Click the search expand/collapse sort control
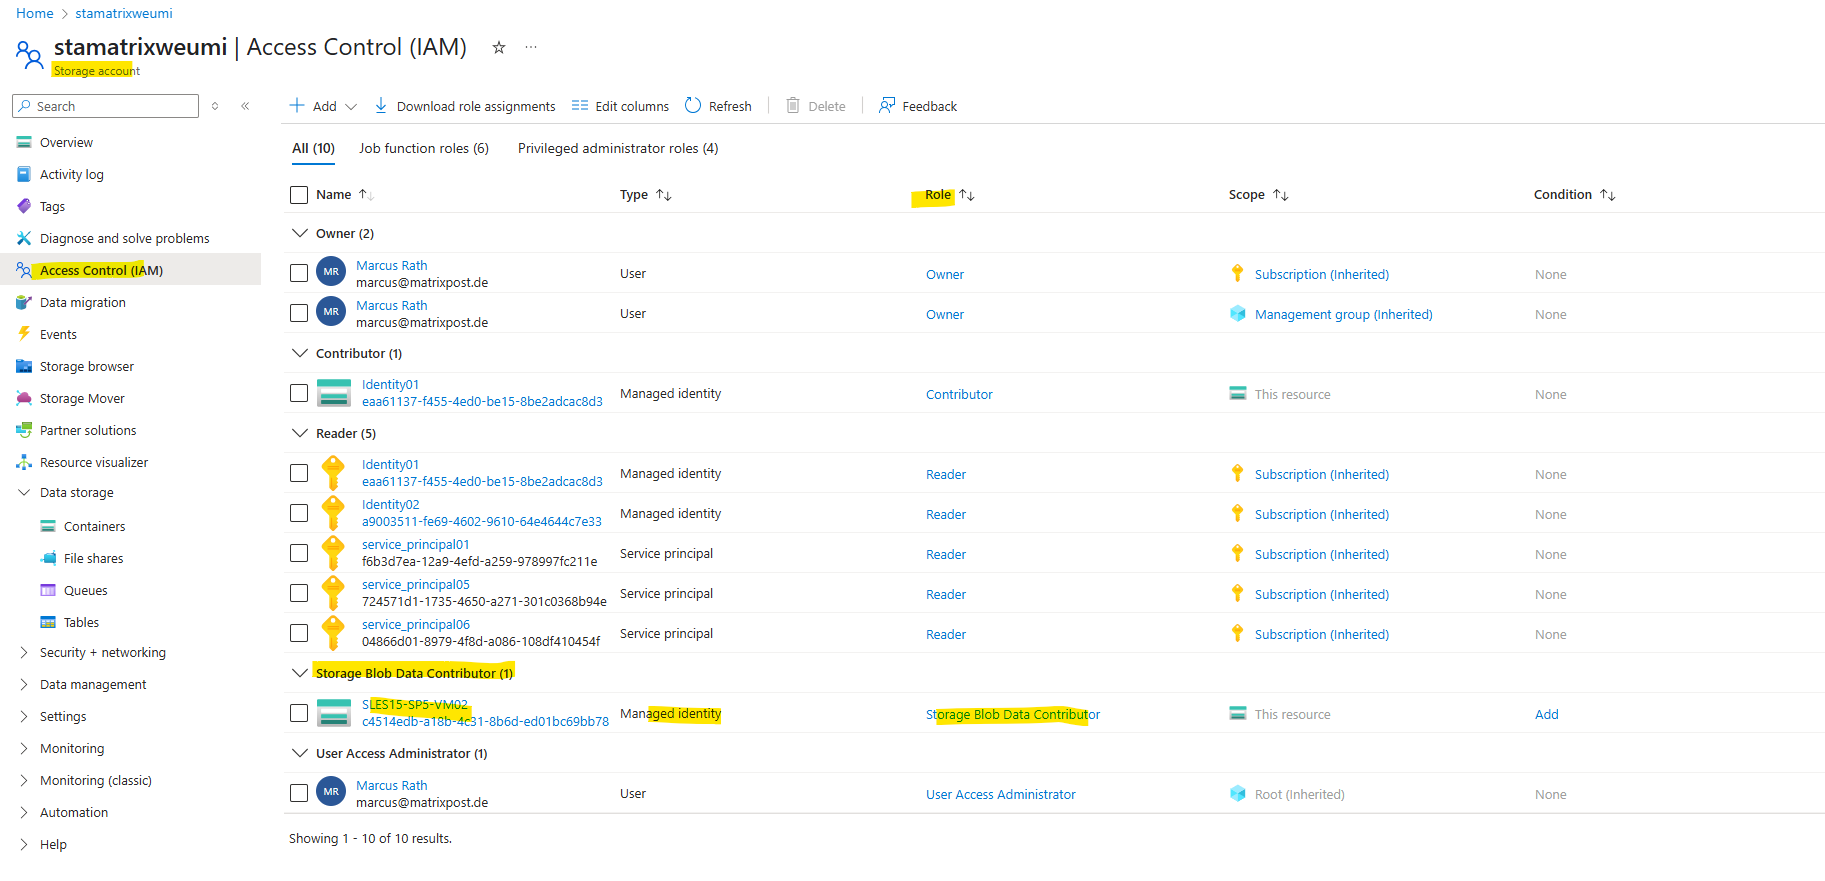Viewport: 1825px width, 881px height. [215, 106]
